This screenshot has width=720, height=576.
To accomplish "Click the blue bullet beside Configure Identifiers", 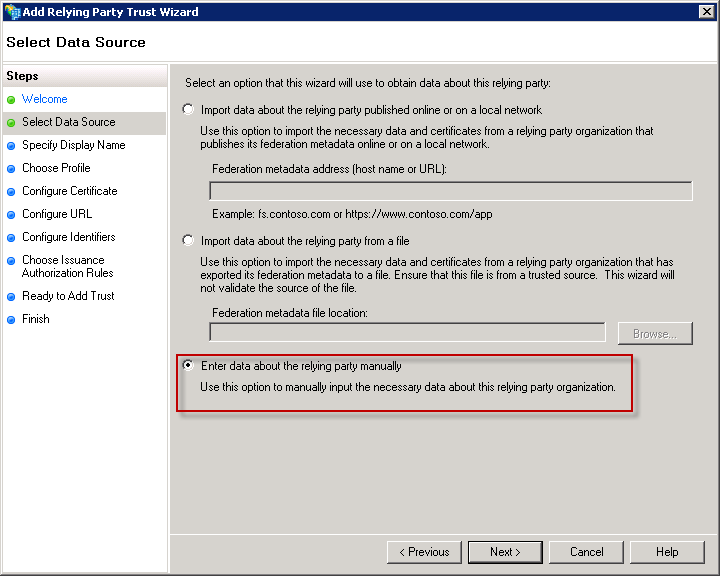I will coord(11,237).
